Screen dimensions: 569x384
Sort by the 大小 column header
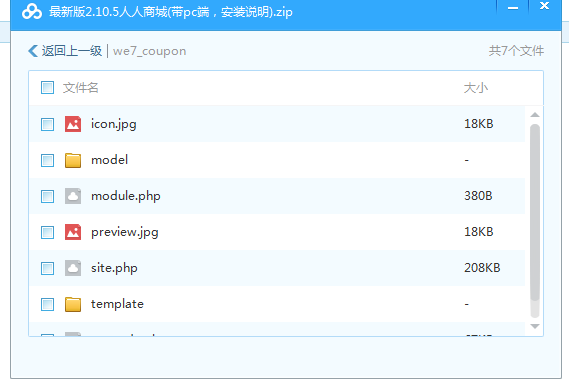[476, 87]
